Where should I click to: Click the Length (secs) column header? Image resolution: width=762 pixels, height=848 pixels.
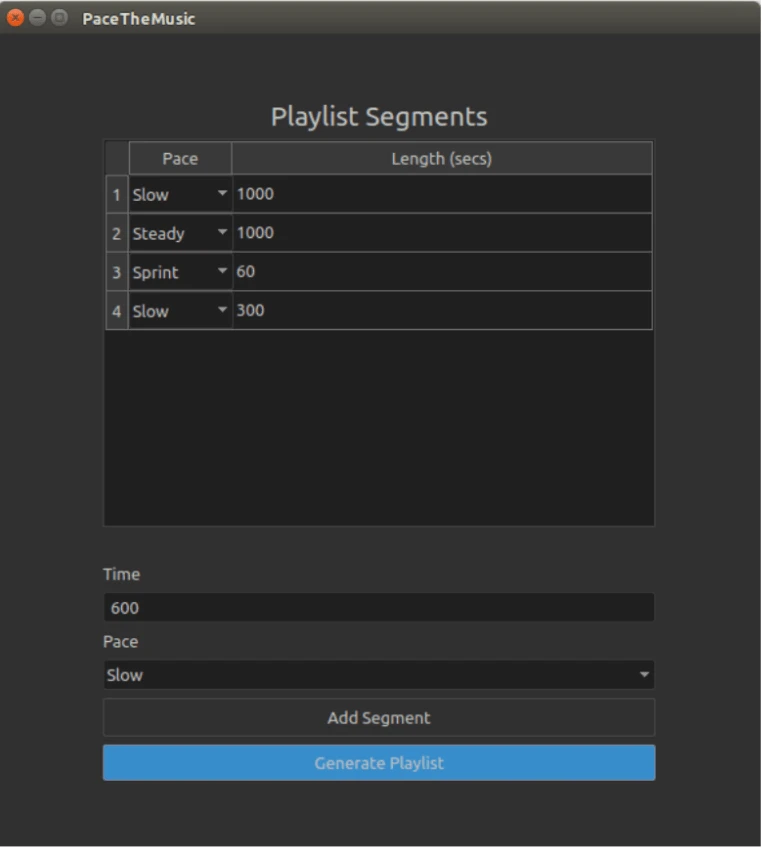(442, 158)
